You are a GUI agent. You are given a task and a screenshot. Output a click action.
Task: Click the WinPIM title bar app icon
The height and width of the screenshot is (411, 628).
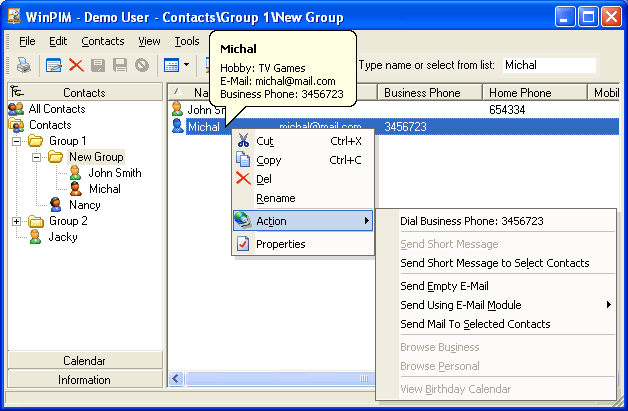coord(14,17)
